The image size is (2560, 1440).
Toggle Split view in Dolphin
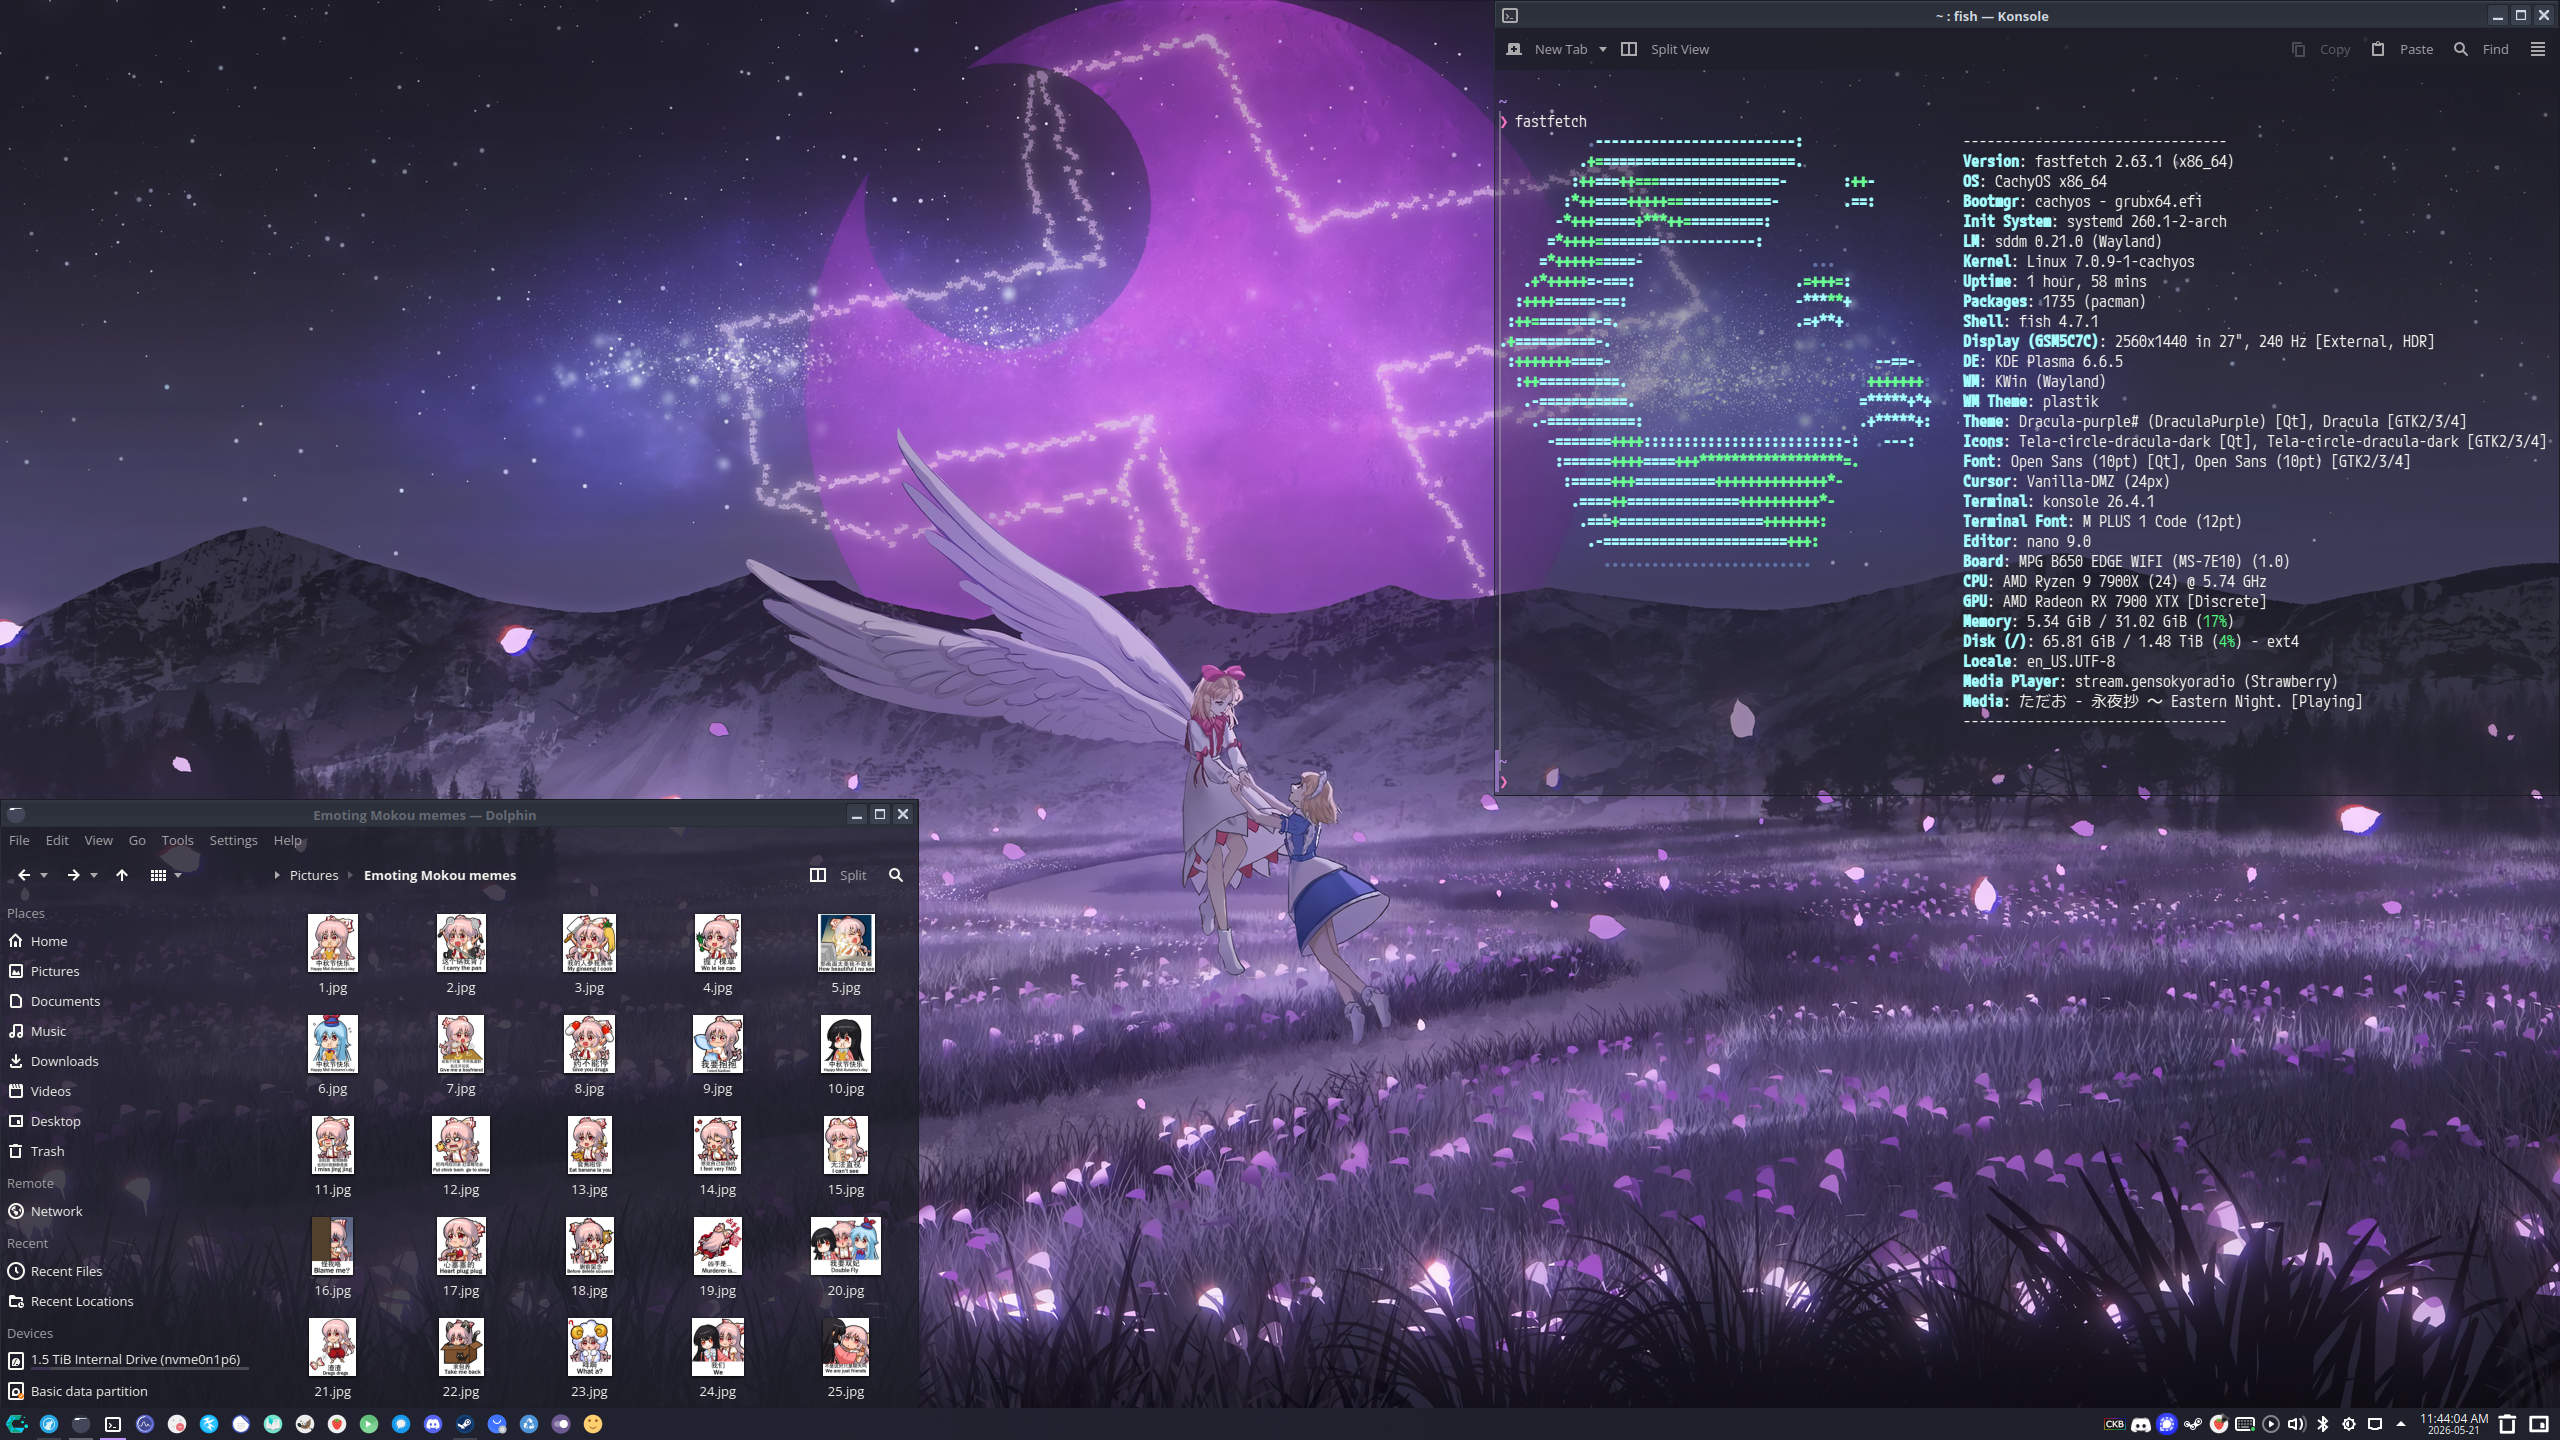pos(838,875)
